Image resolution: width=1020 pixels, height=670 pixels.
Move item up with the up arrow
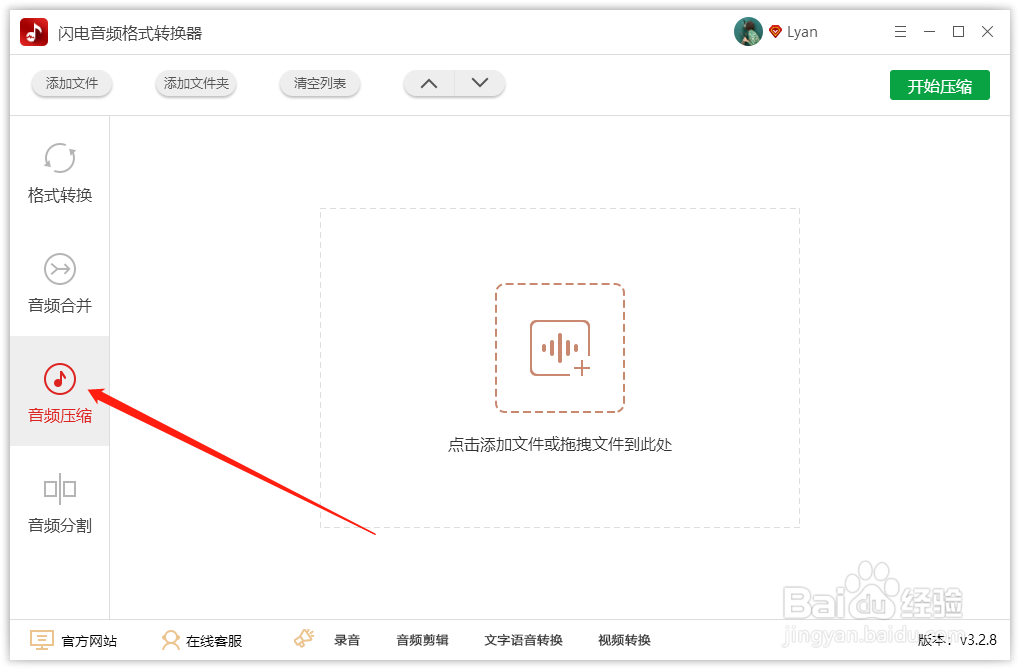429,83
